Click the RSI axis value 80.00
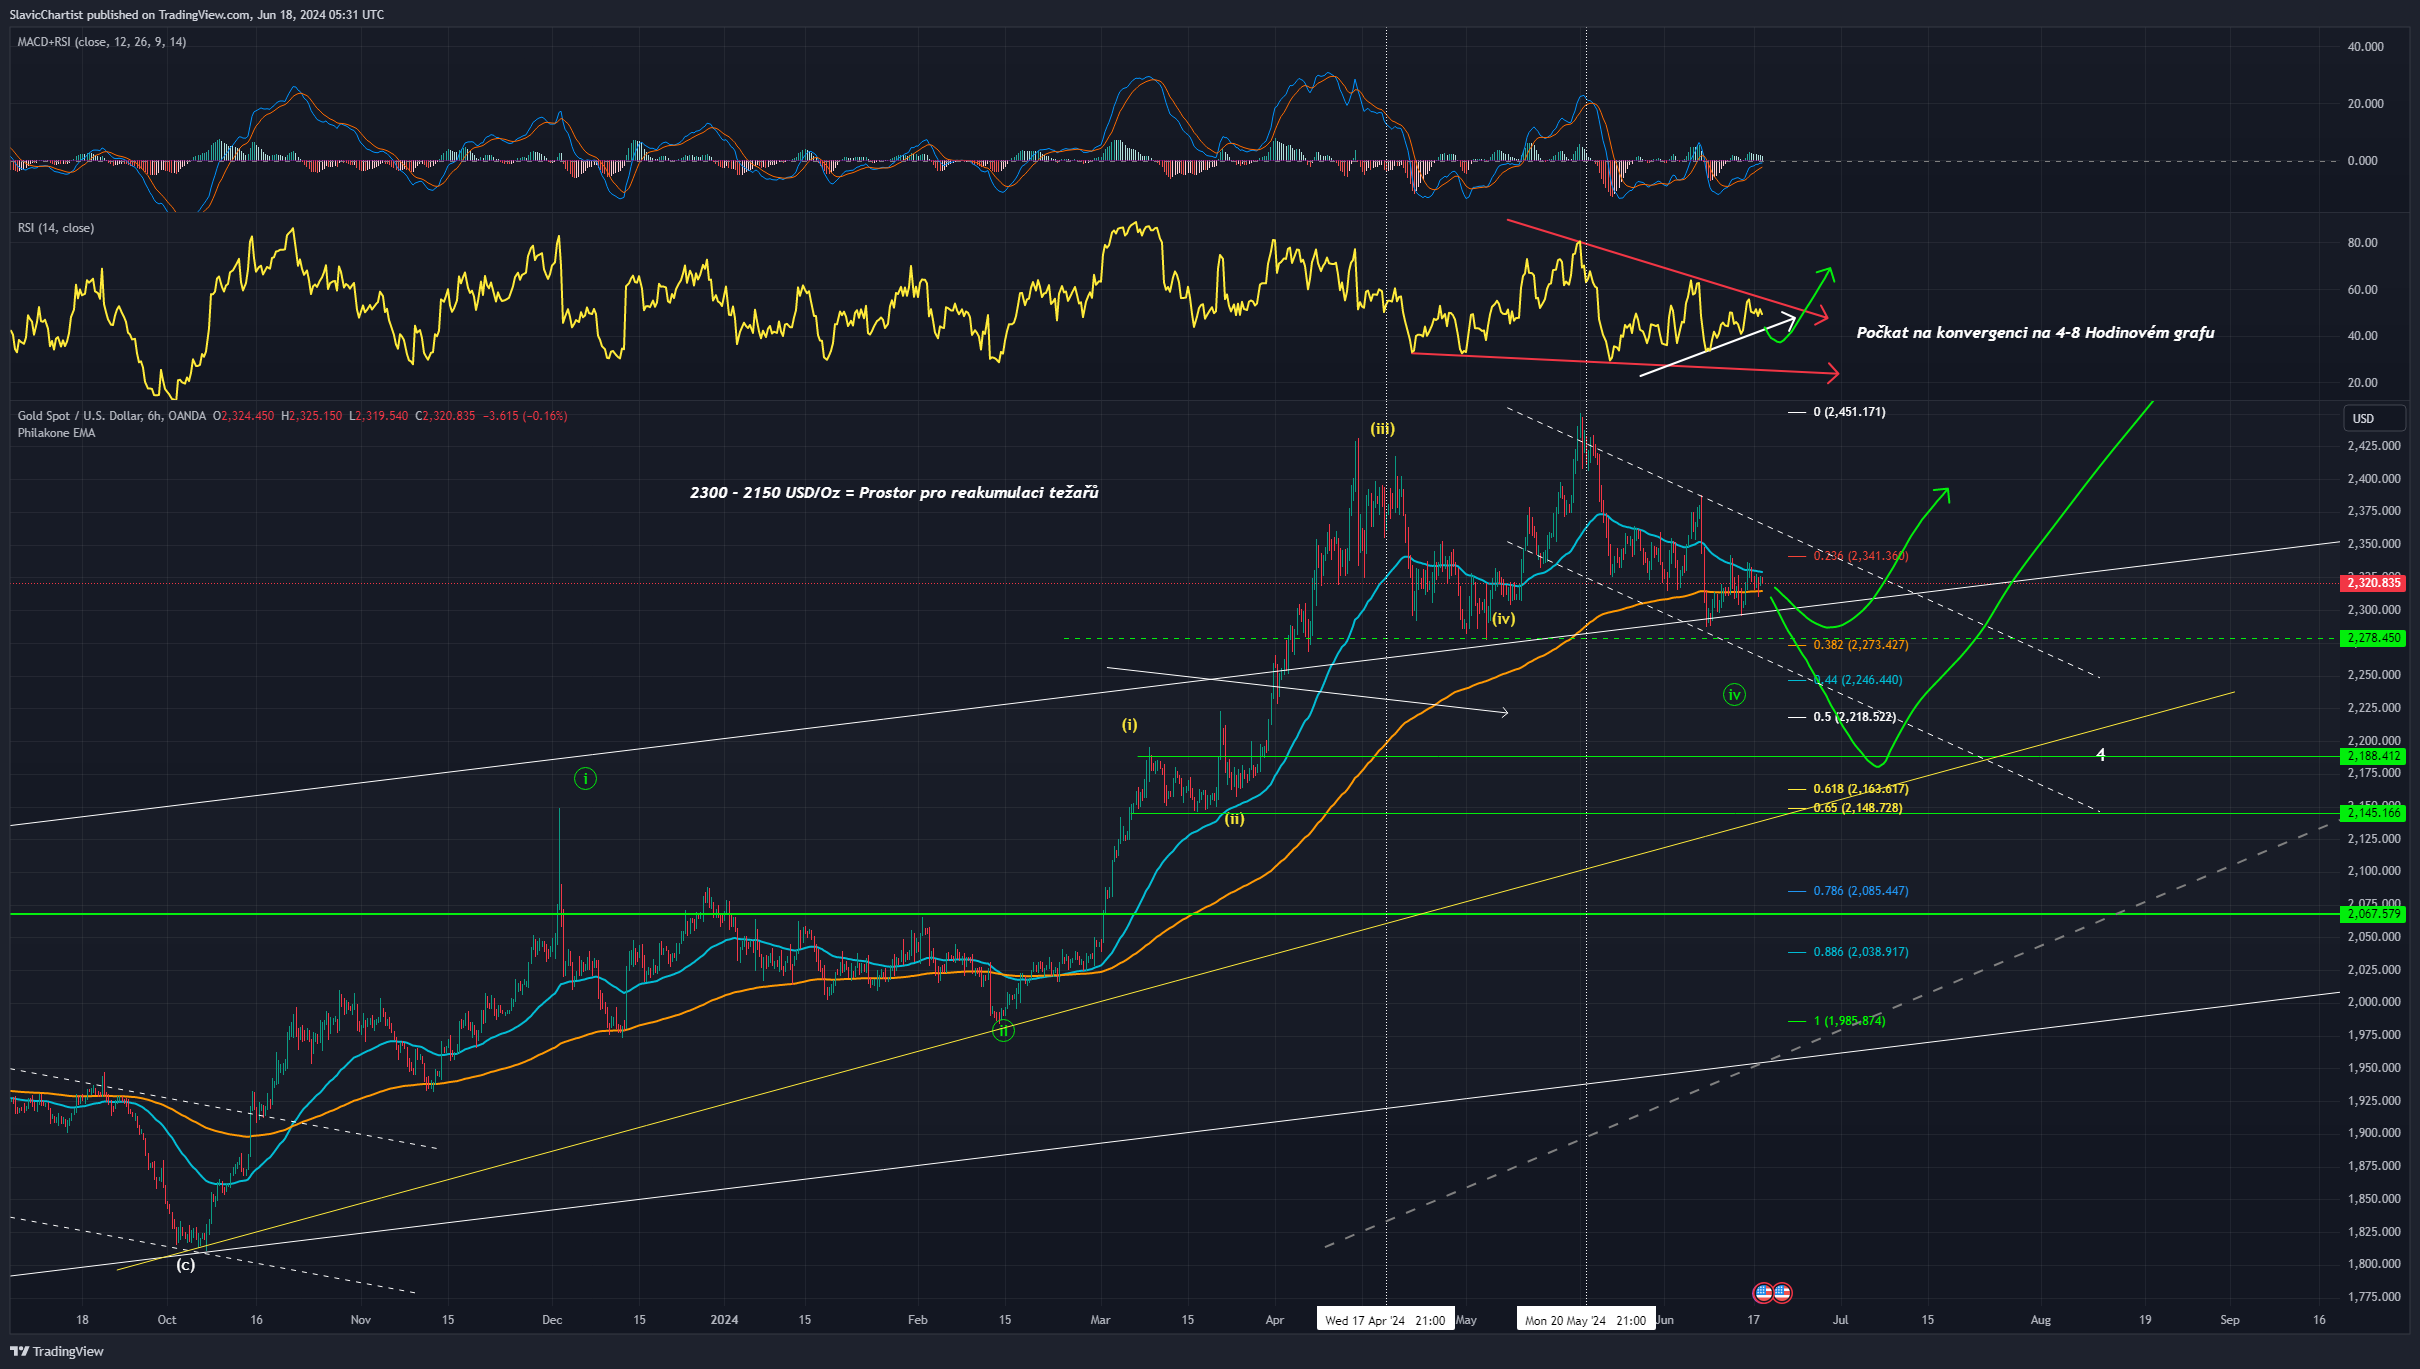 (x=2362, y=243)
